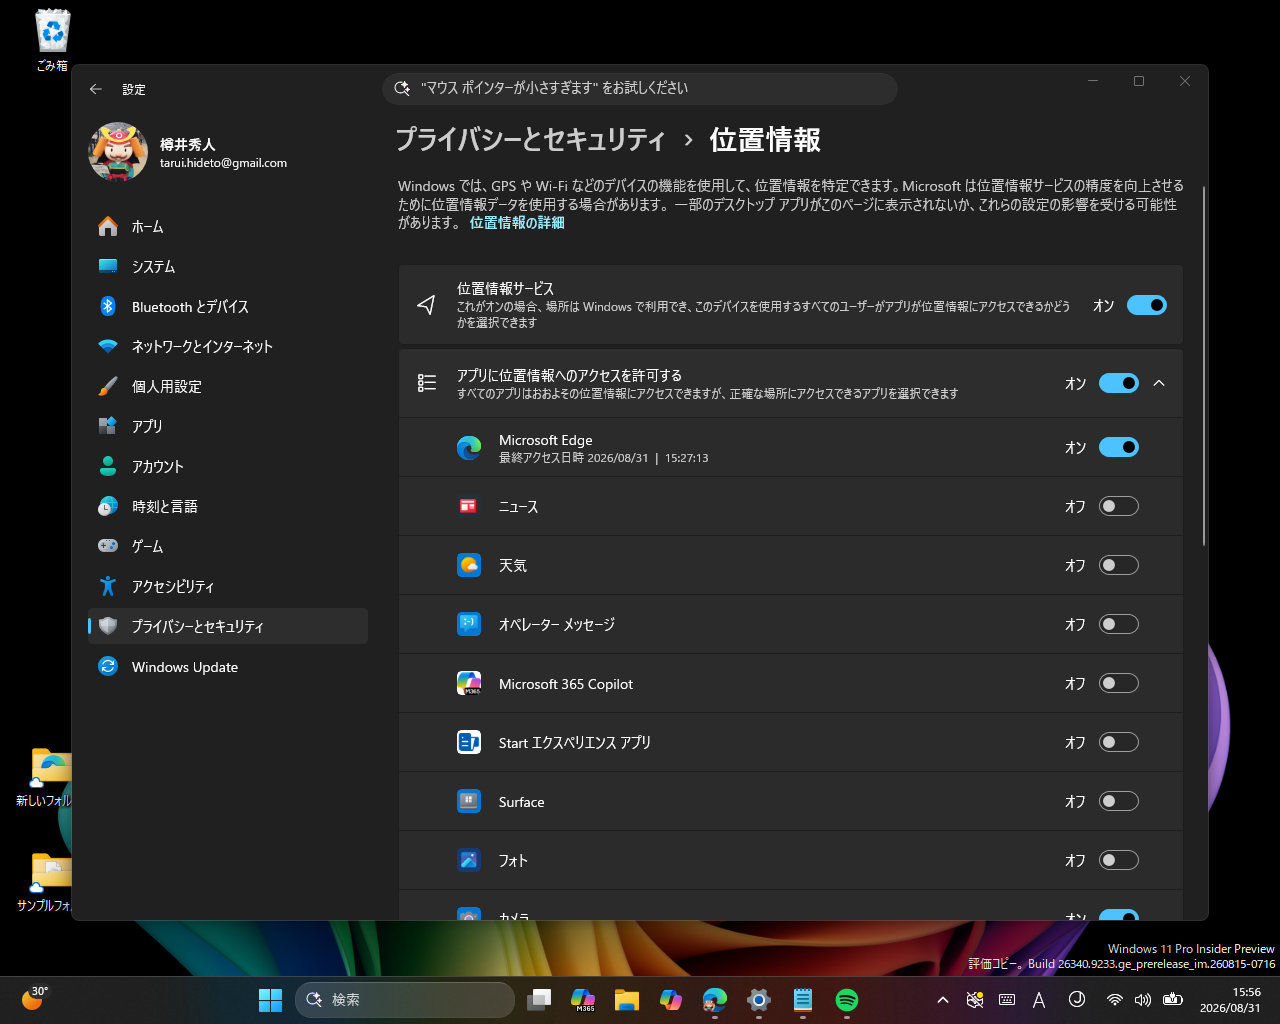This screenshot has height=1024, width=1280.
Task: Click the Microsoft 365 Copilot app icon in list
Action: tap(469, 683)
